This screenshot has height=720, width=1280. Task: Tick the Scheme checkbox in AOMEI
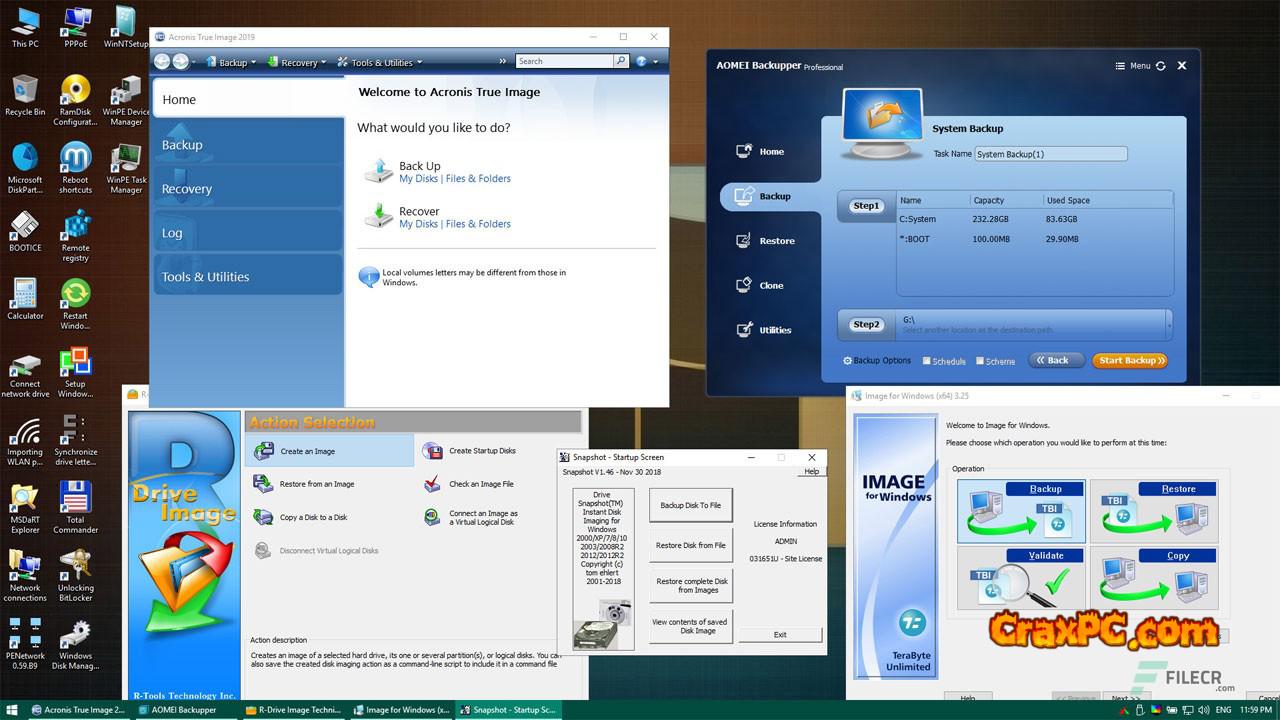click(980, 361)
